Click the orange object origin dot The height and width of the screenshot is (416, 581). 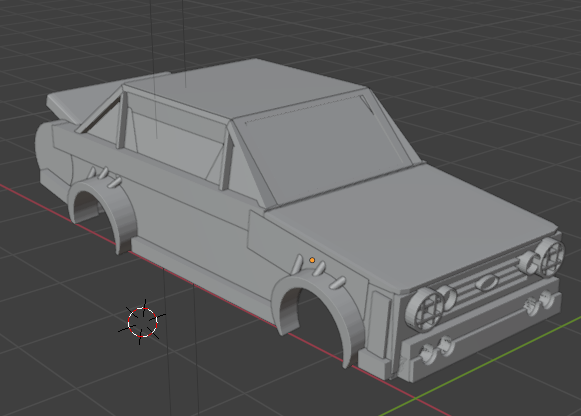[x=312, y=260]
